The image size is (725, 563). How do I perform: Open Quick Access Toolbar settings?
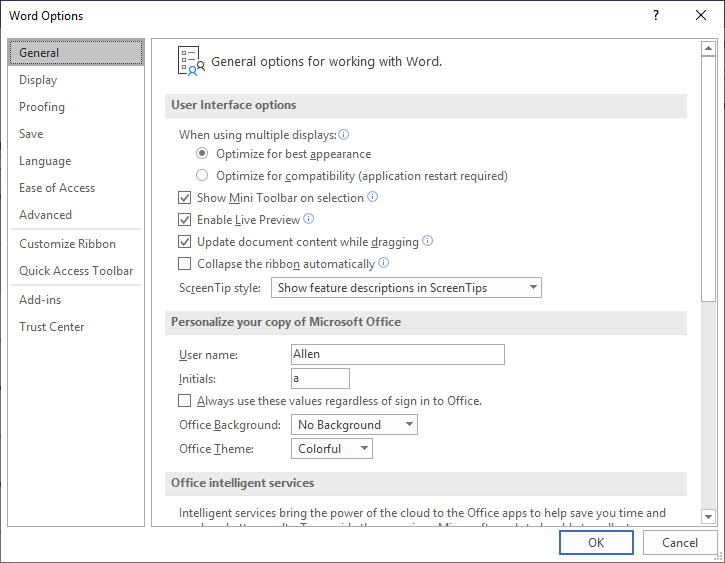(76, 270)
